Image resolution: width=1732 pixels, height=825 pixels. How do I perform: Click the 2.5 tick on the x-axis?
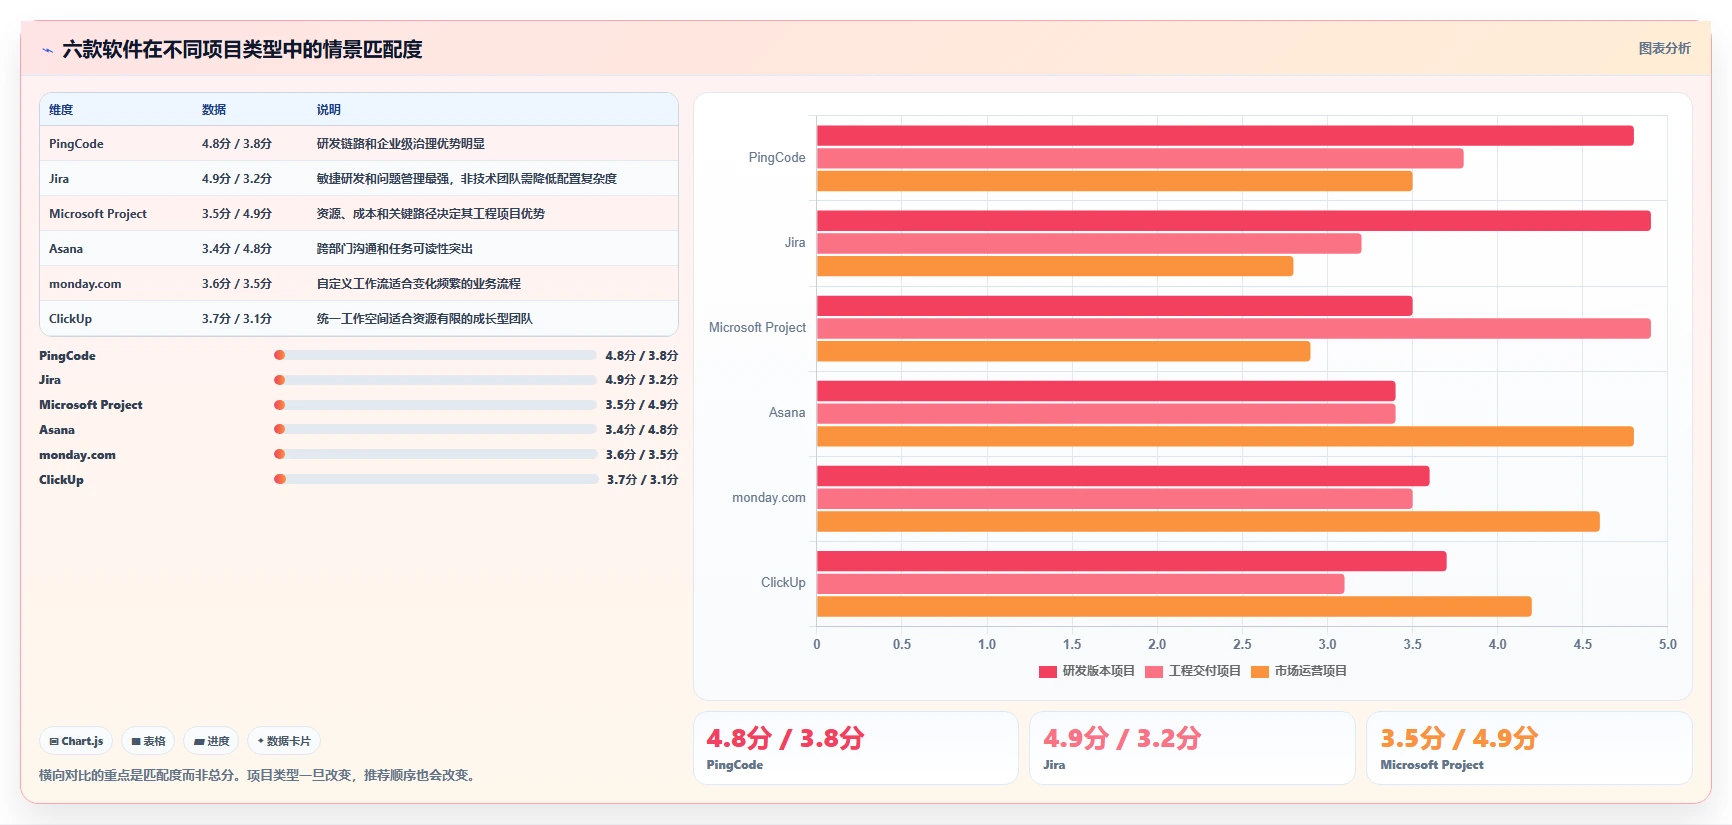pyautogui.click(x=1242, y=644)
